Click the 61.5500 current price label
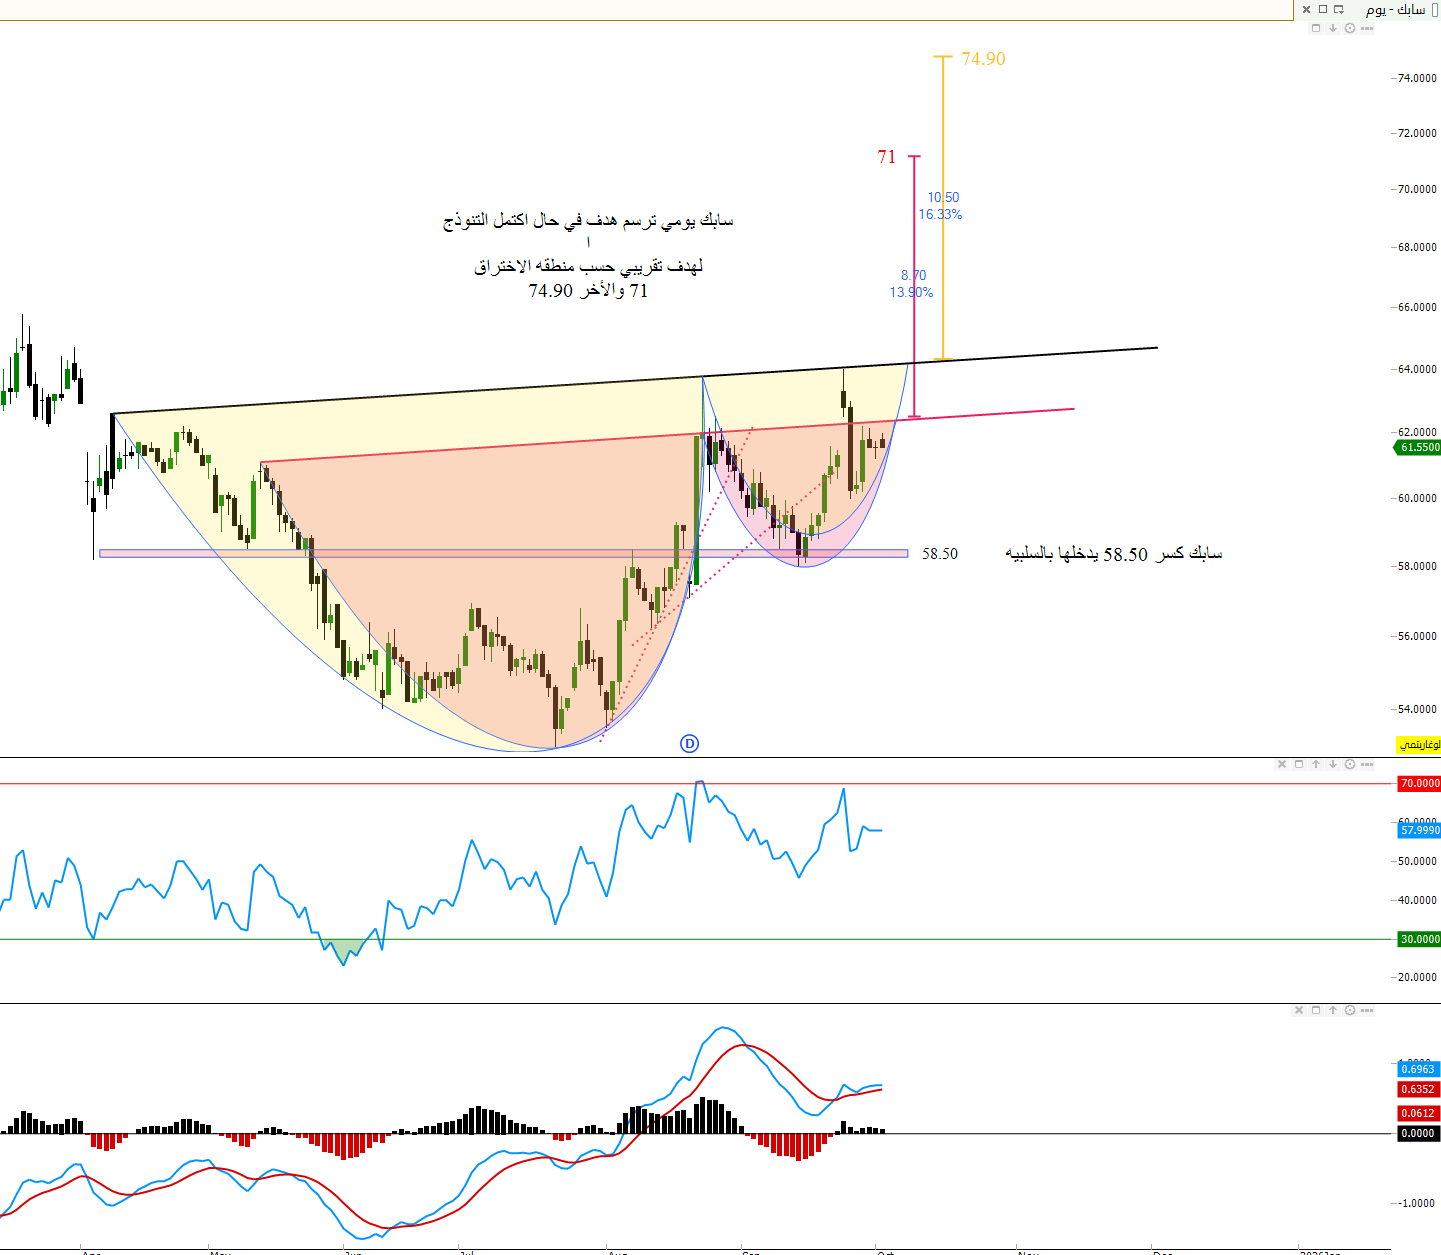The width and height of the screenshot is (1441, 1255). click(x=1419, y=448)
